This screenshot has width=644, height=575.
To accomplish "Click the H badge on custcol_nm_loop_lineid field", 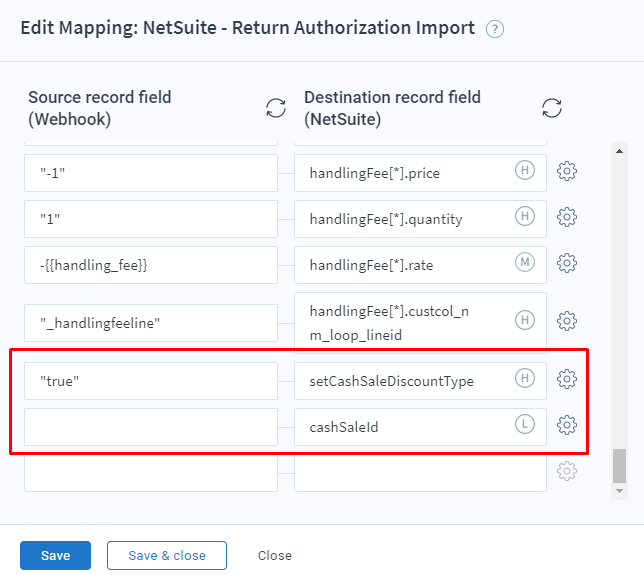I will pyautogui.click(x=525, y=320).
